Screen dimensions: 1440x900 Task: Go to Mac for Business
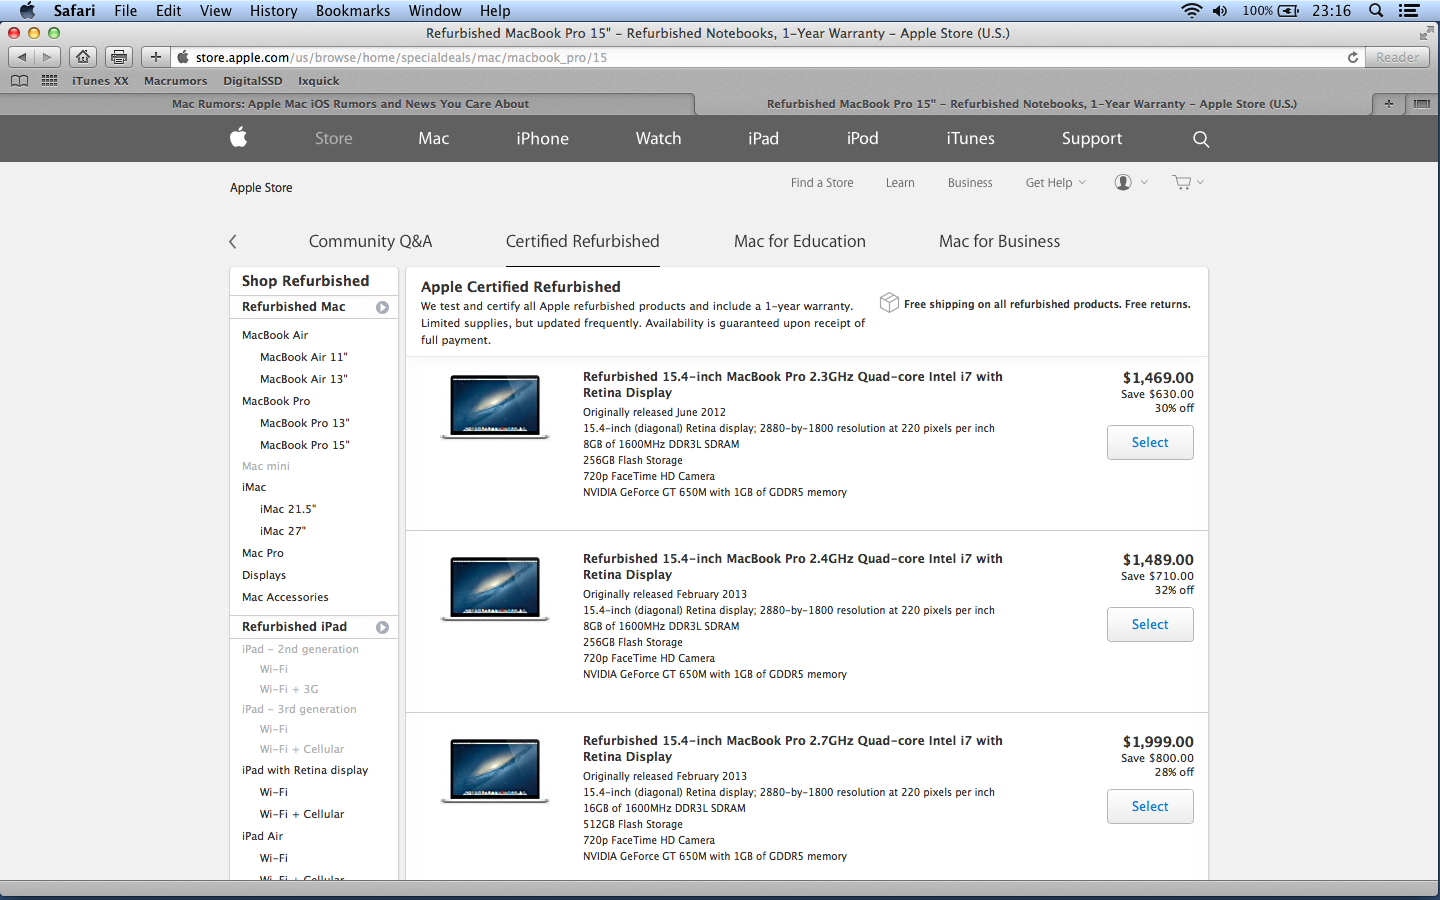999,241
